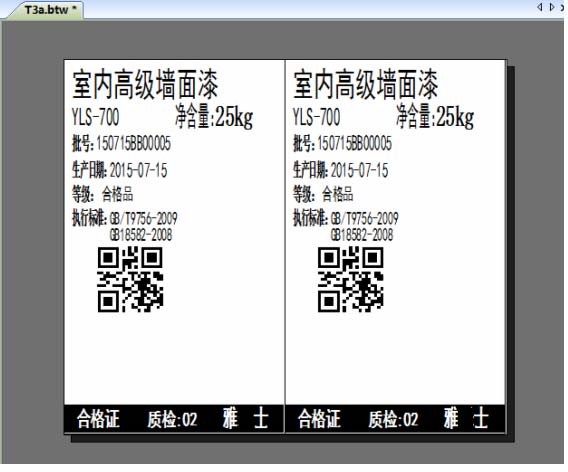This screenshot has height=472, width=568.
Task: Select left label title 室内高级墙面漆
Action: point(145,85)
